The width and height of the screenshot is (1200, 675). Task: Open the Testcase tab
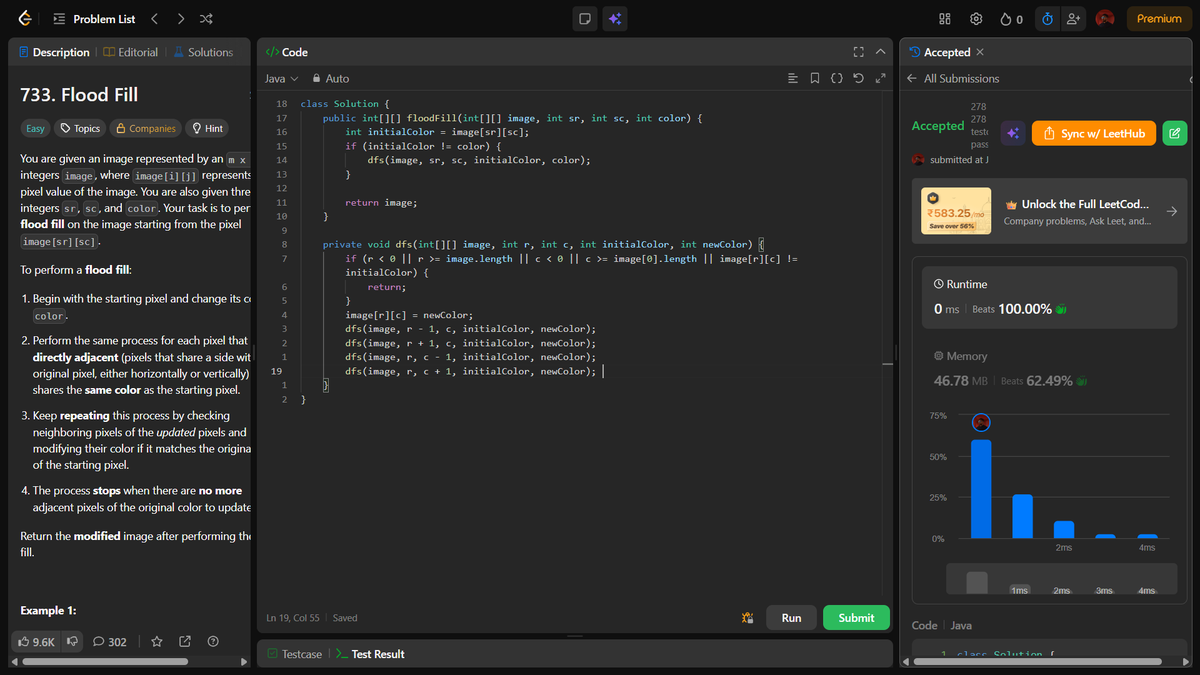click(x=294, y=654)
